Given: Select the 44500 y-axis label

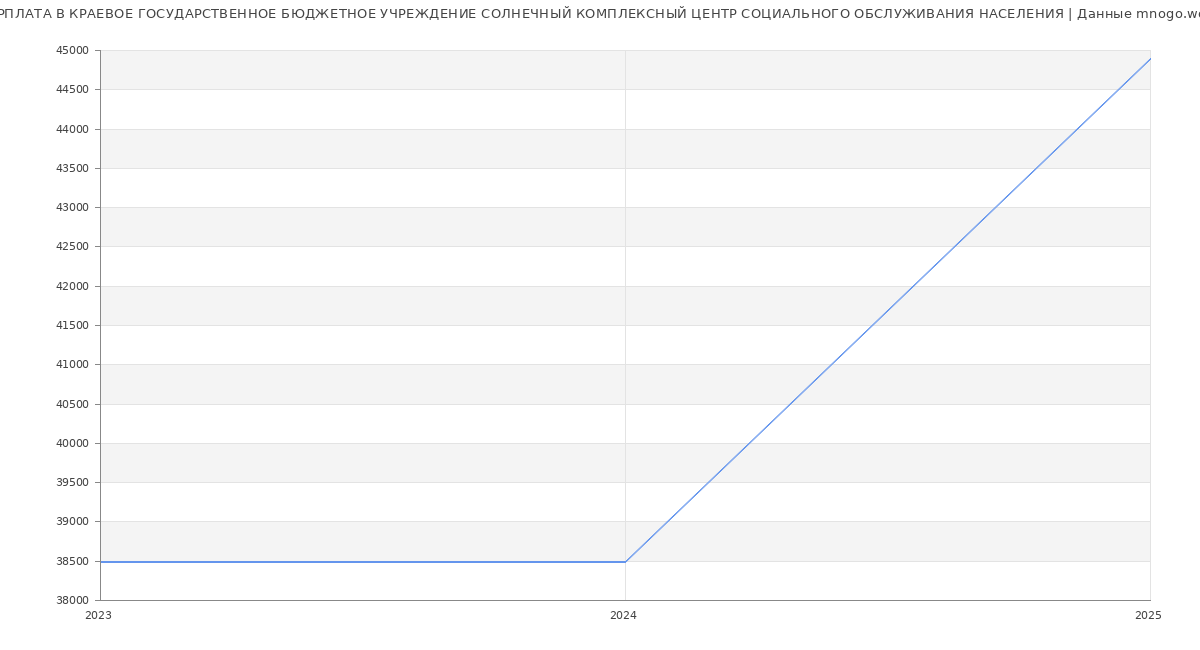Looking at the screenshot, I should pos(73,90).
